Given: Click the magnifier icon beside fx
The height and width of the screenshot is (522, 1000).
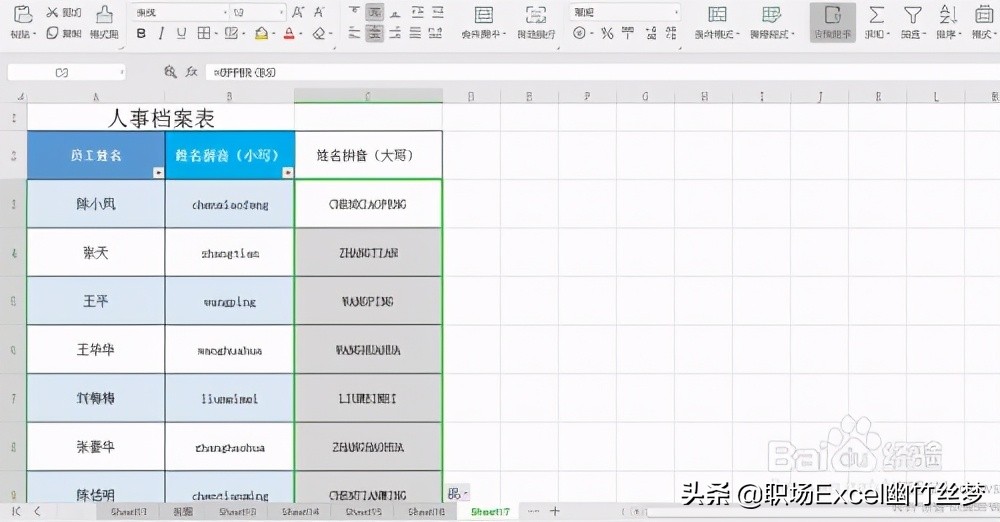Looking at the screenshot, I should pos(170,72).
